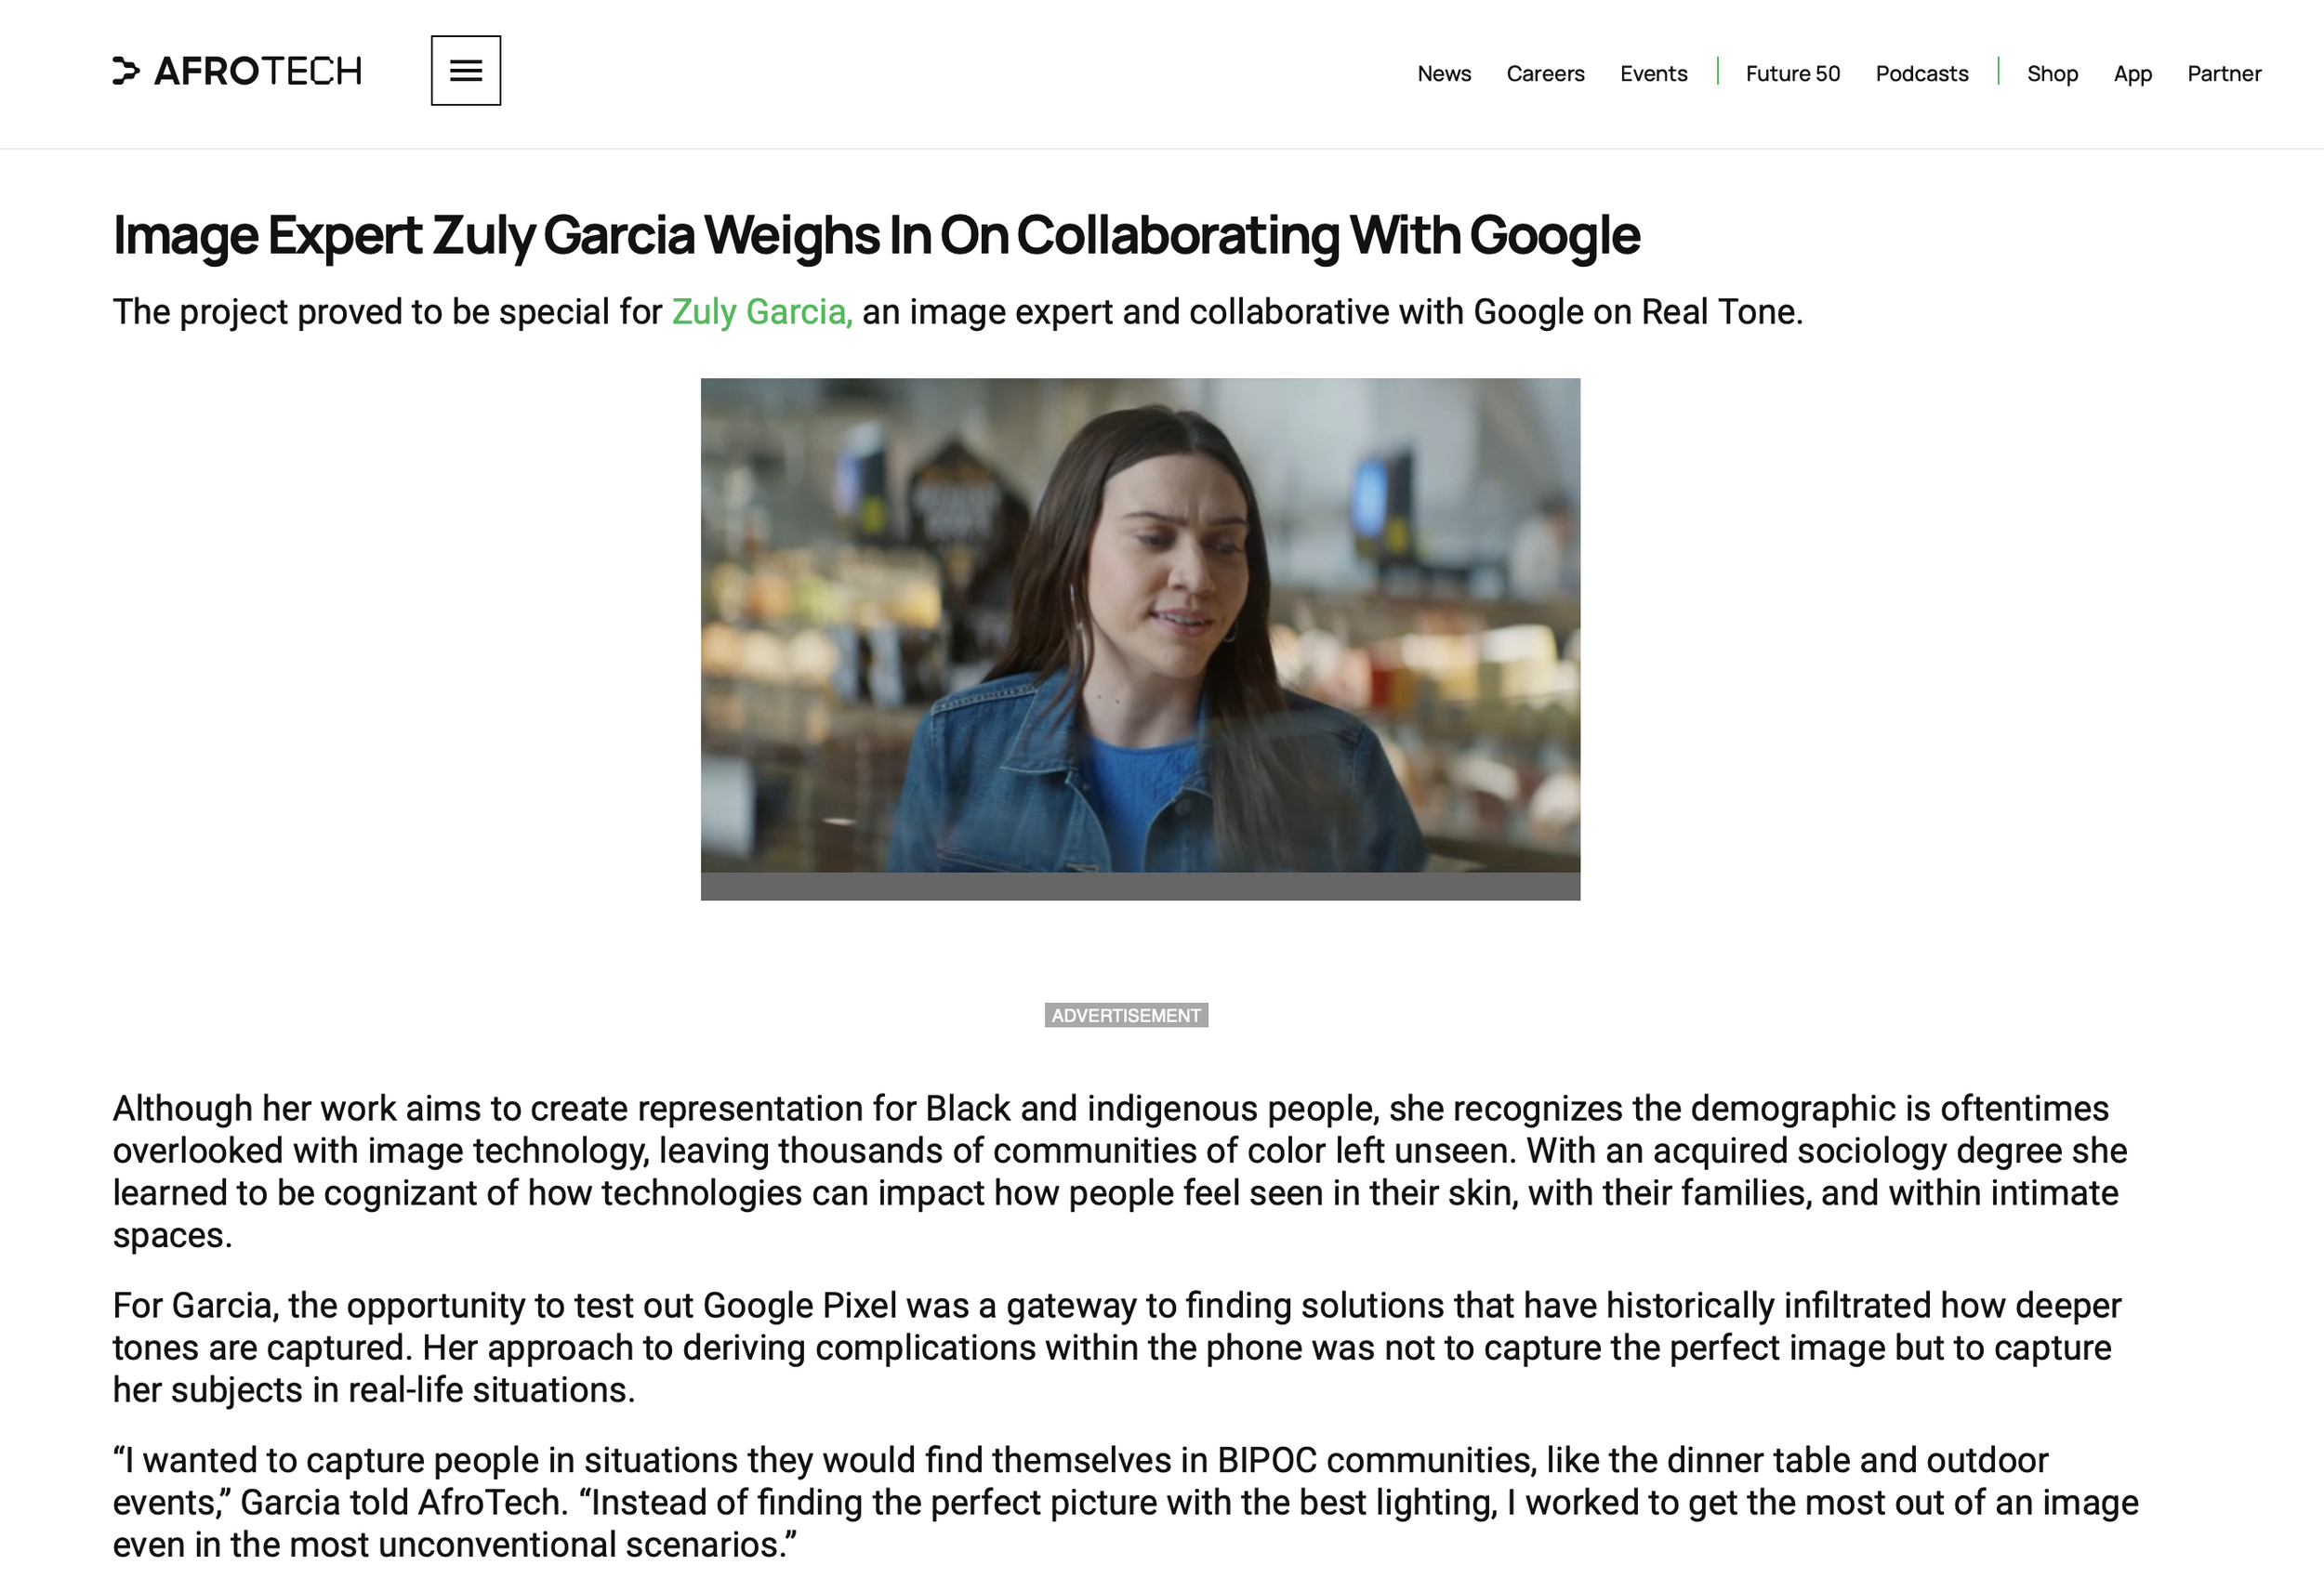Viewport: 2324px width, 1578px height.
Task: Open the Future 50 page
Action: (x=1792, y=74)
